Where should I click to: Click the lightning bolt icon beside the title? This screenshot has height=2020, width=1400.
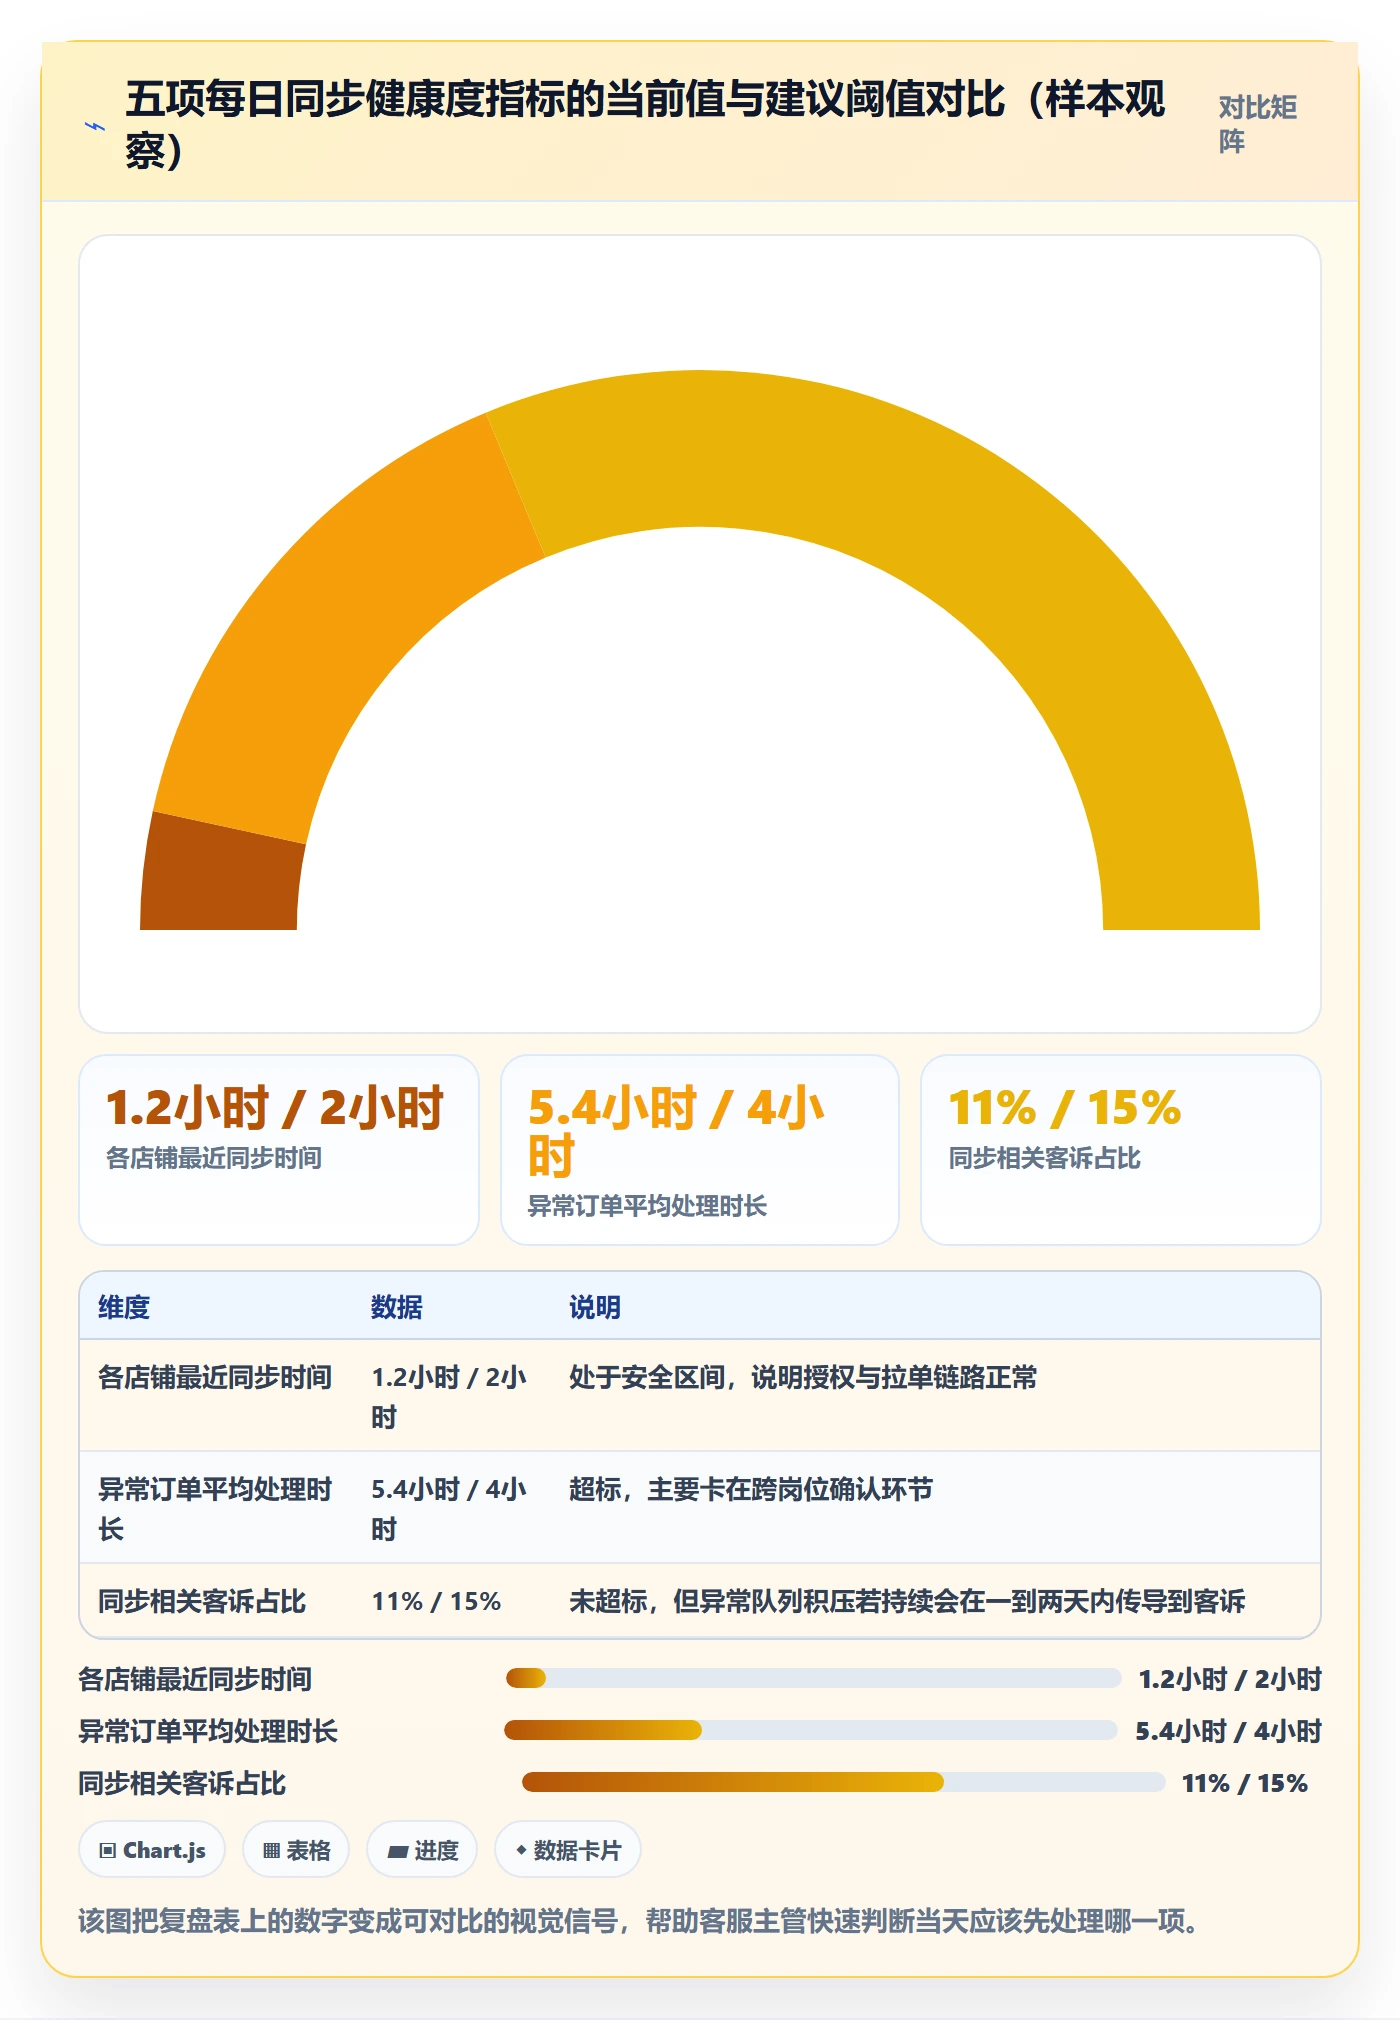pos(95,126)
